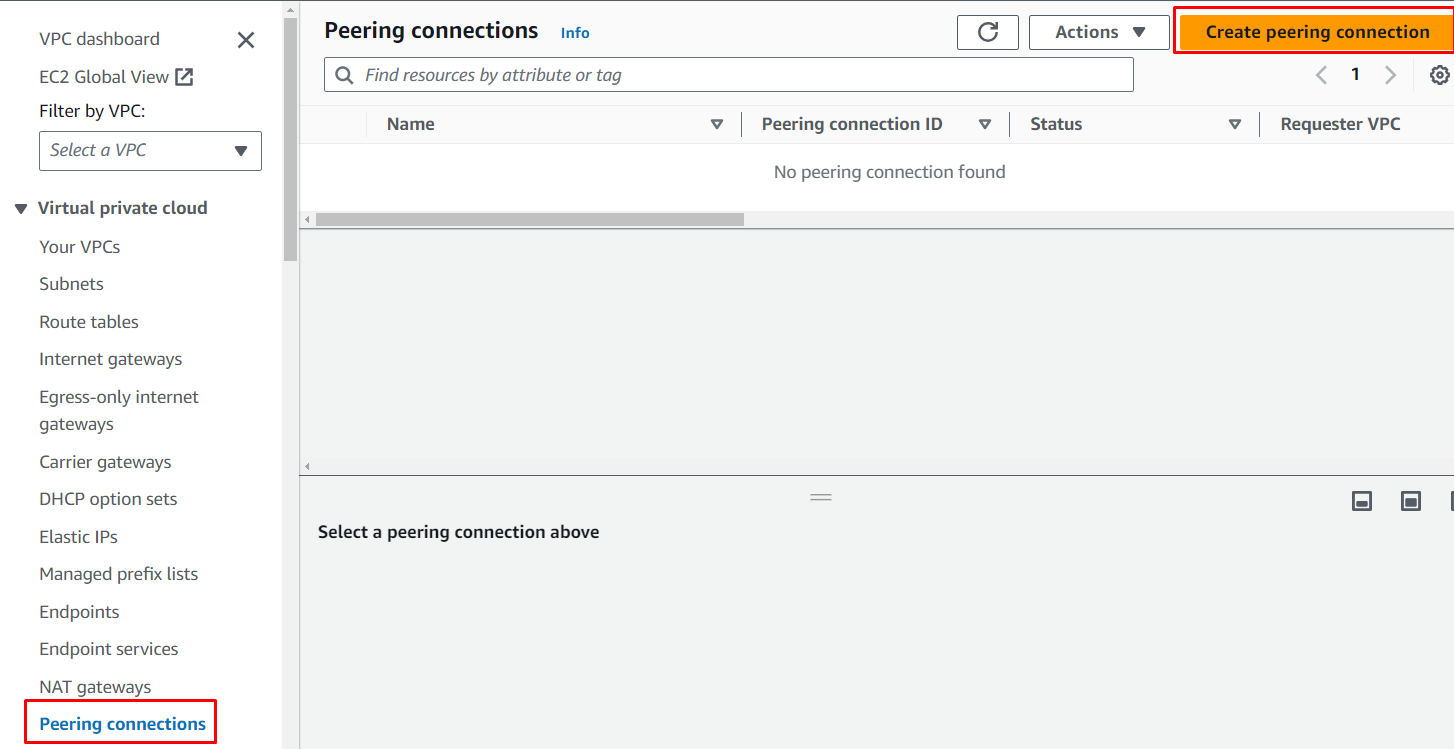Click the refresh peering connections icon

[987, 32]
